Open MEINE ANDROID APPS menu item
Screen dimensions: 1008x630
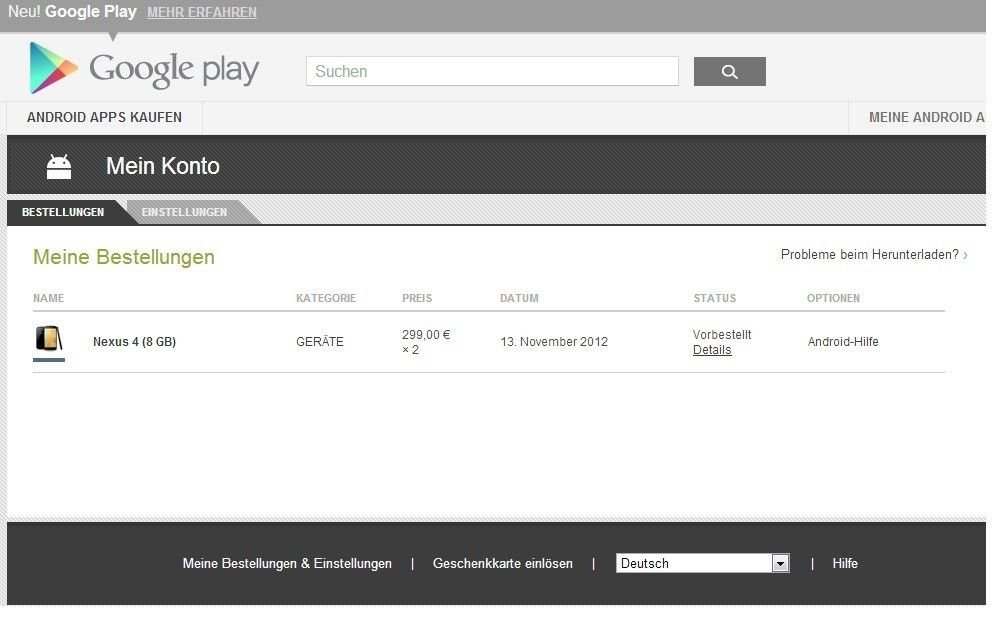tap(926, 117)
